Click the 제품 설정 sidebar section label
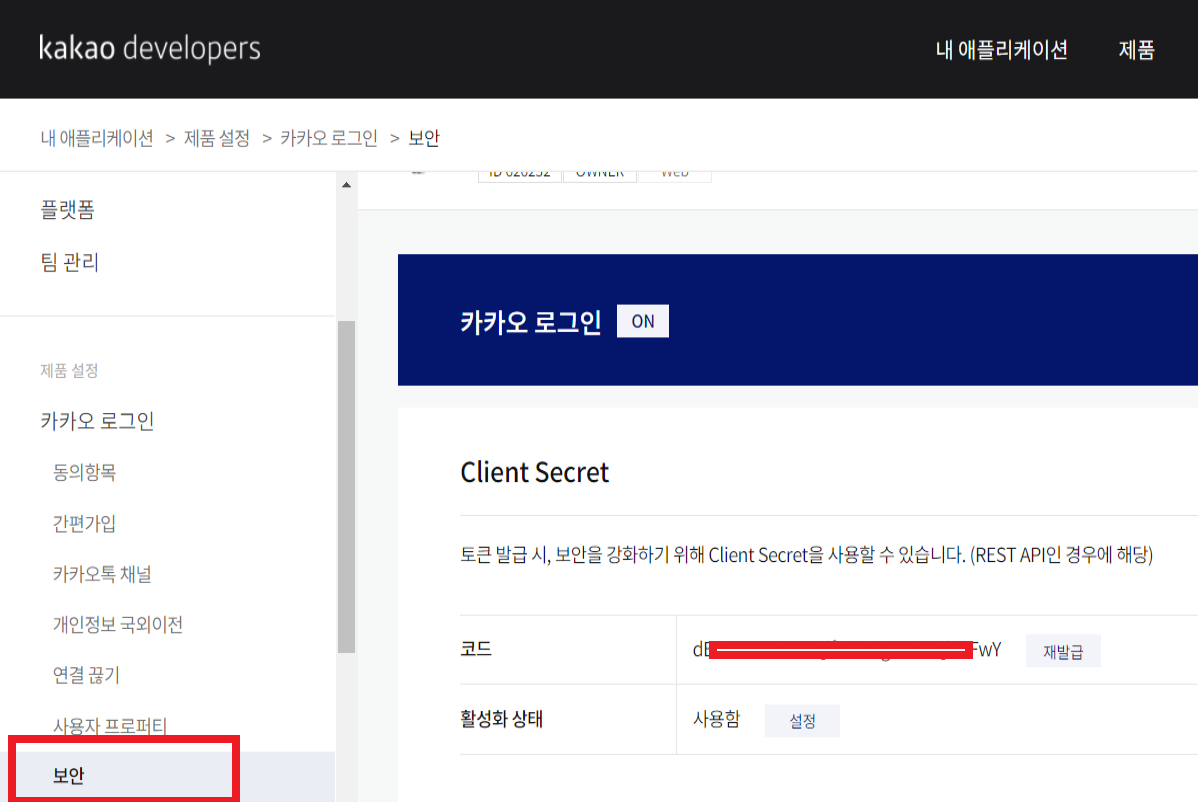The width and height of the screenshot is (1198, 802). point(70,370)
